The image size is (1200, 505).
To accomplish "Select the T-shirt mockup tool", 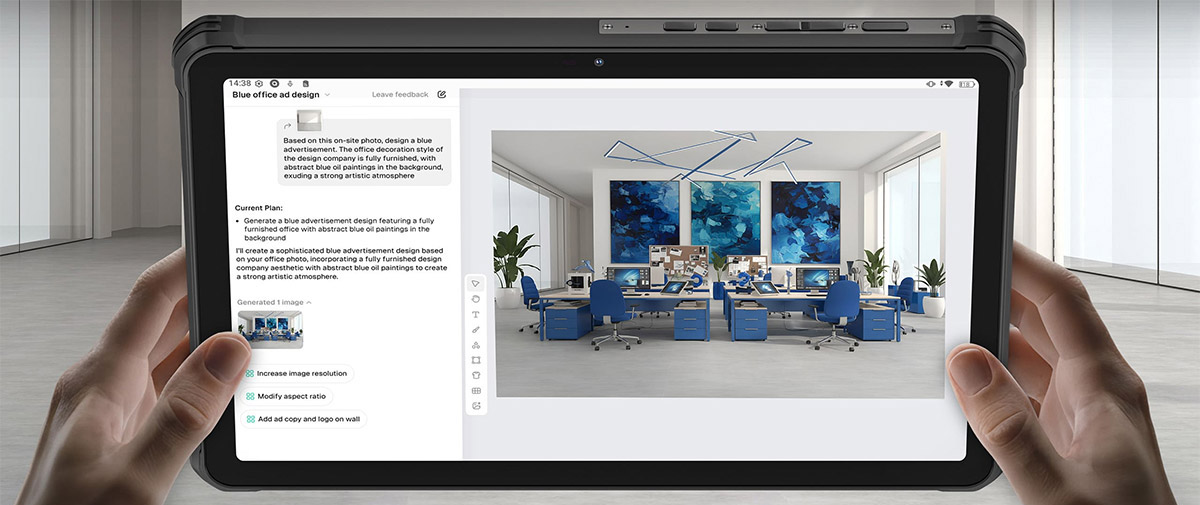I will click(x=476, y=375).
